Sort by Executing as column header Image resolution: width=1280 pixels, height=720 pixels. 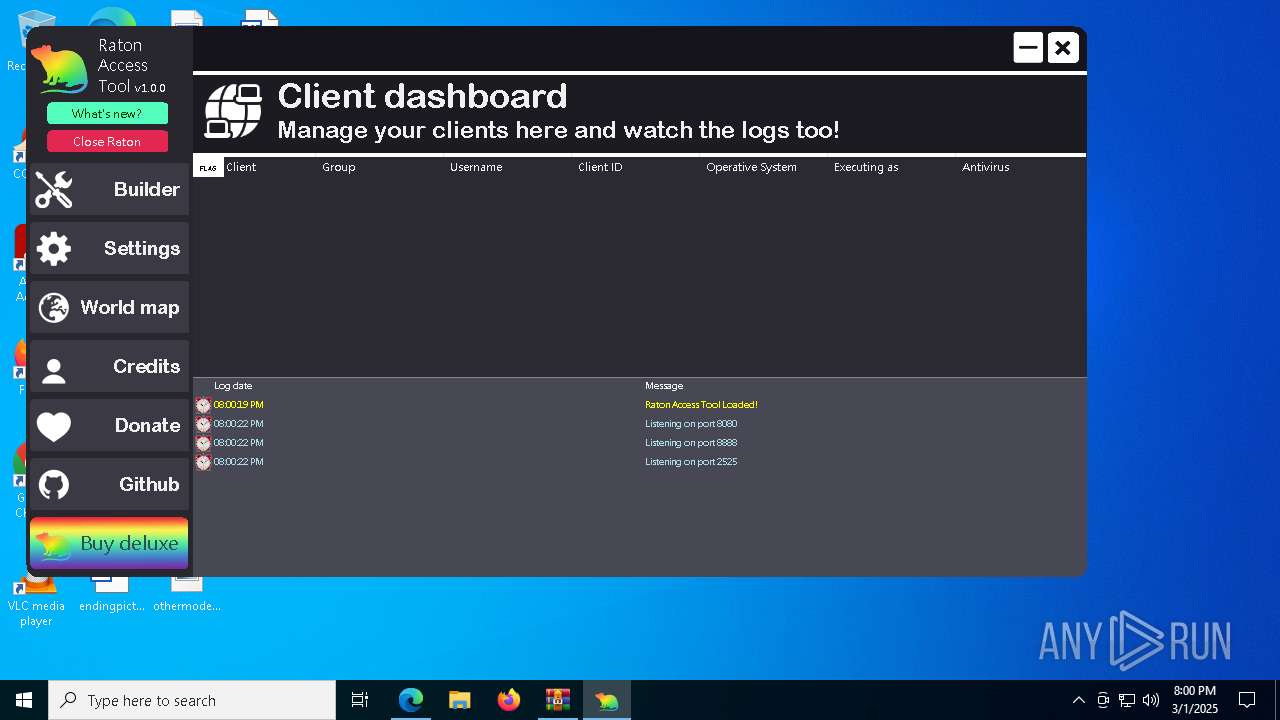tap(866, 167)
